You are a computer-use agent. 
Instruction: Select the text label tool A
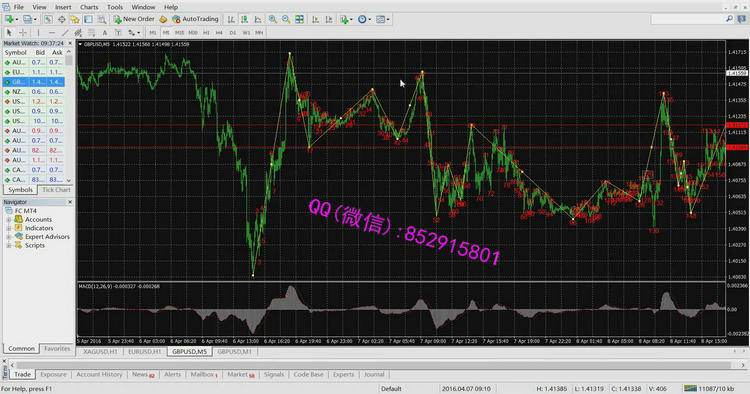pyautogui.click(x=105, y=33)
